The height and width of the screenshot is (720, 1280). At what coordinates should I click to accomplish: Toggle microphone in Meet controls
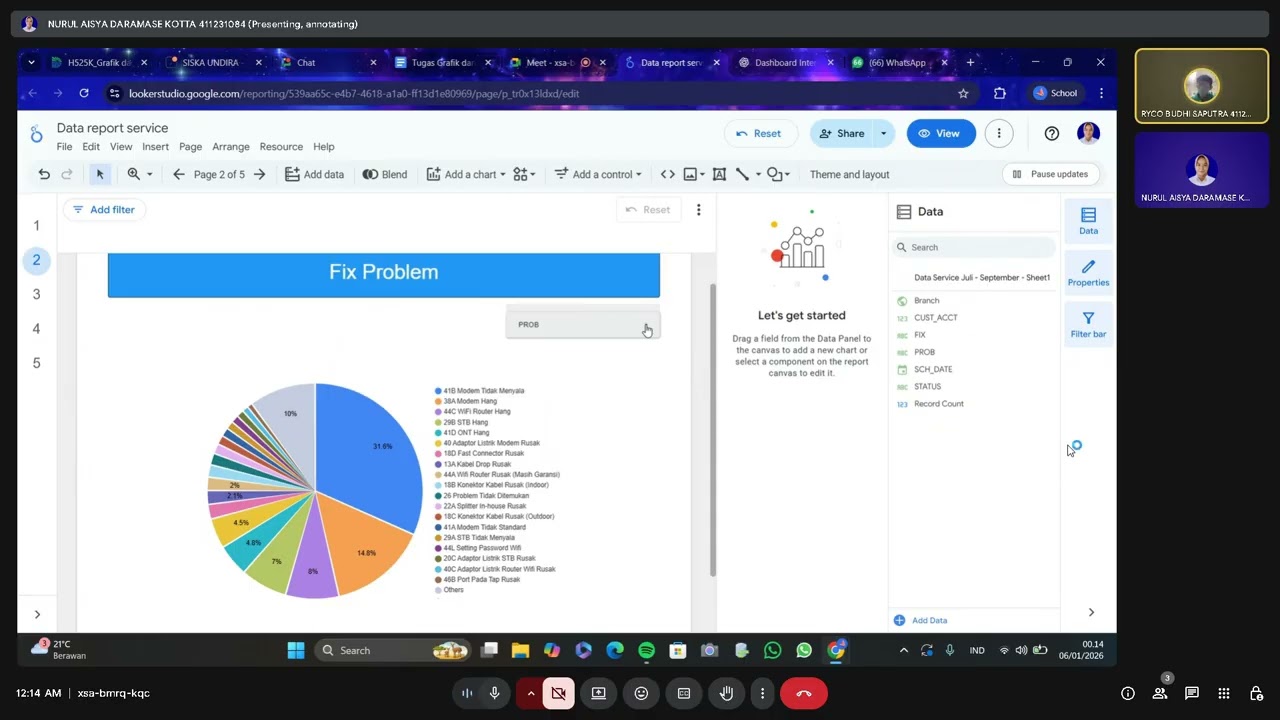[x=494, y=693]
